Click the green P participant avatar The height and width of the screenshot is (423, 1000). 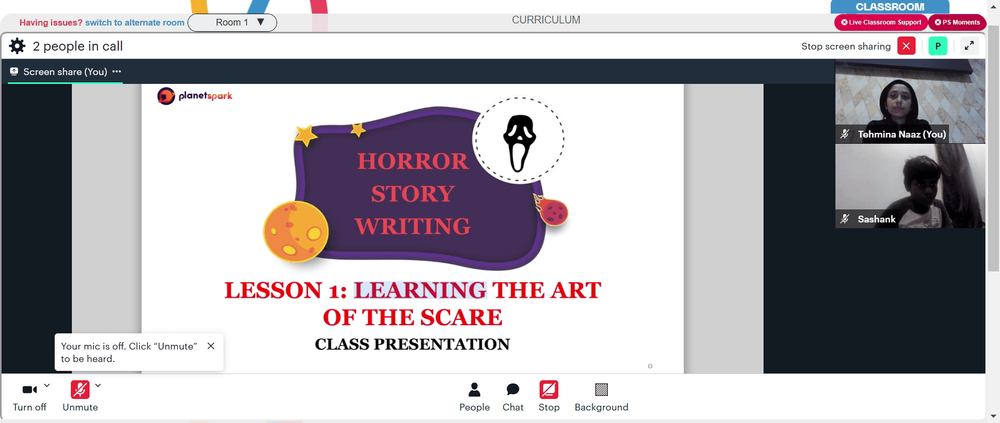(938, 46)
